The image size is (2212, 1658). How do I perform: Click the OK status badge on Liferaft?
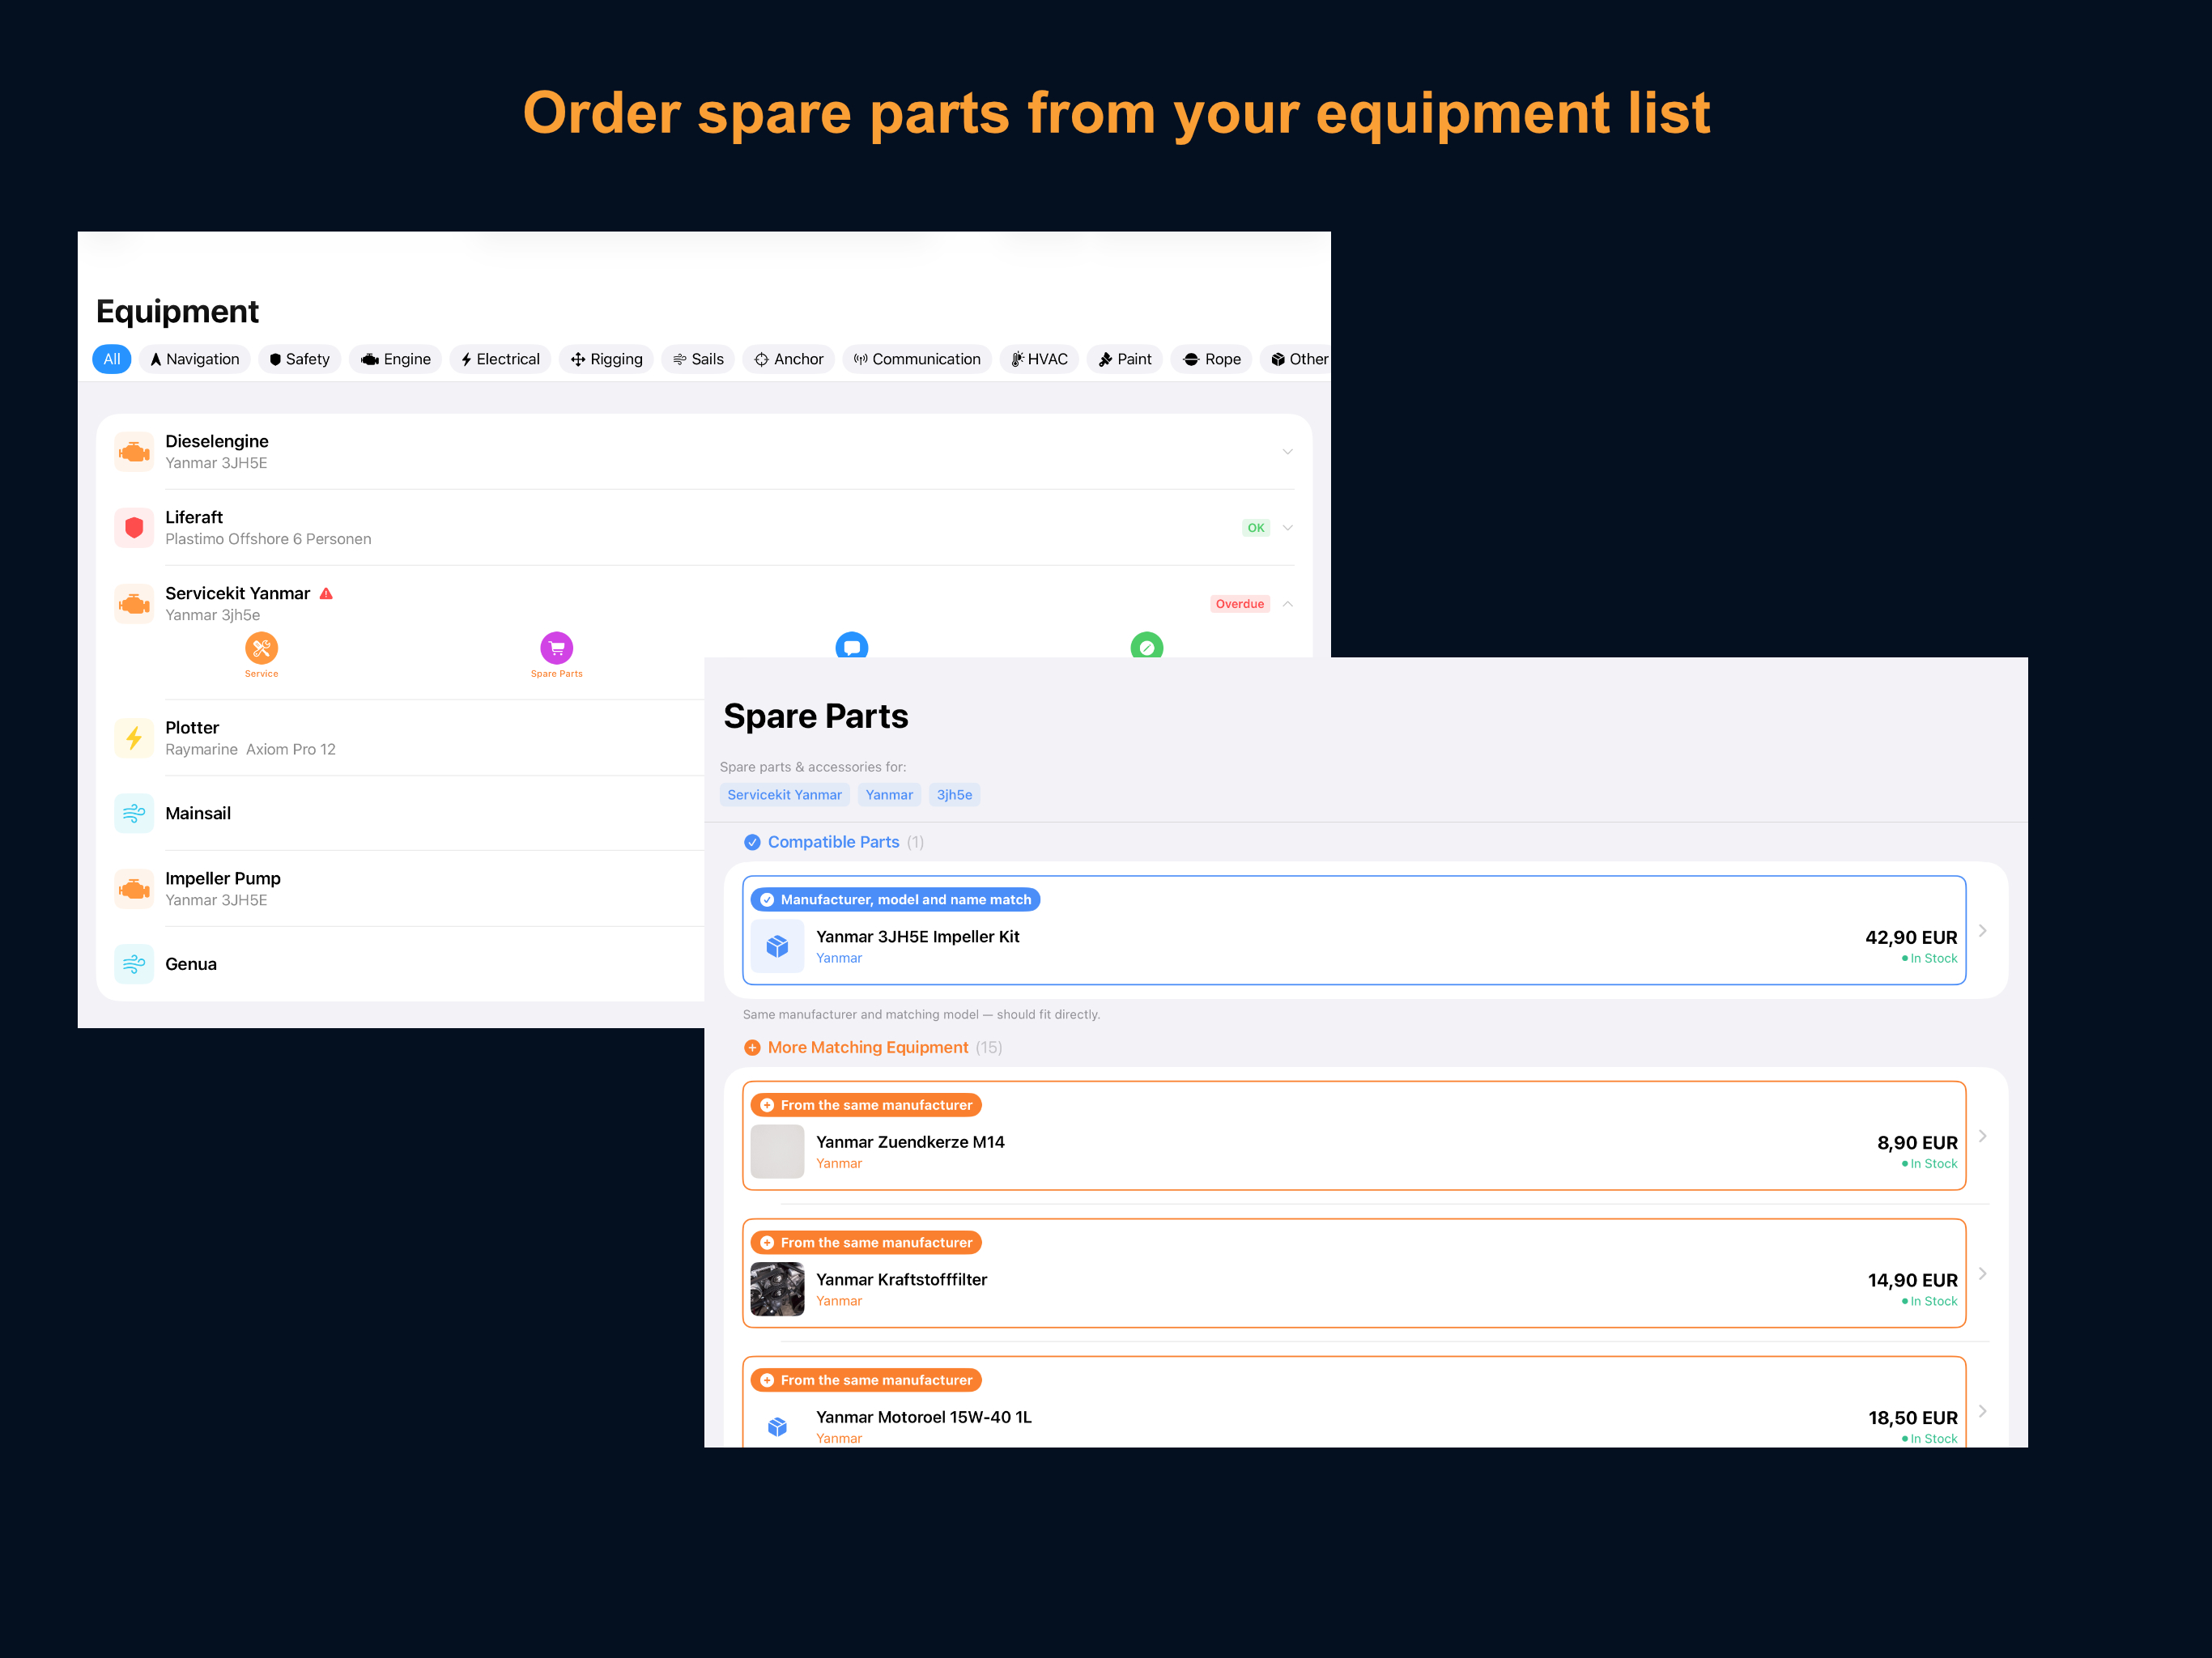pos(1256,528)
